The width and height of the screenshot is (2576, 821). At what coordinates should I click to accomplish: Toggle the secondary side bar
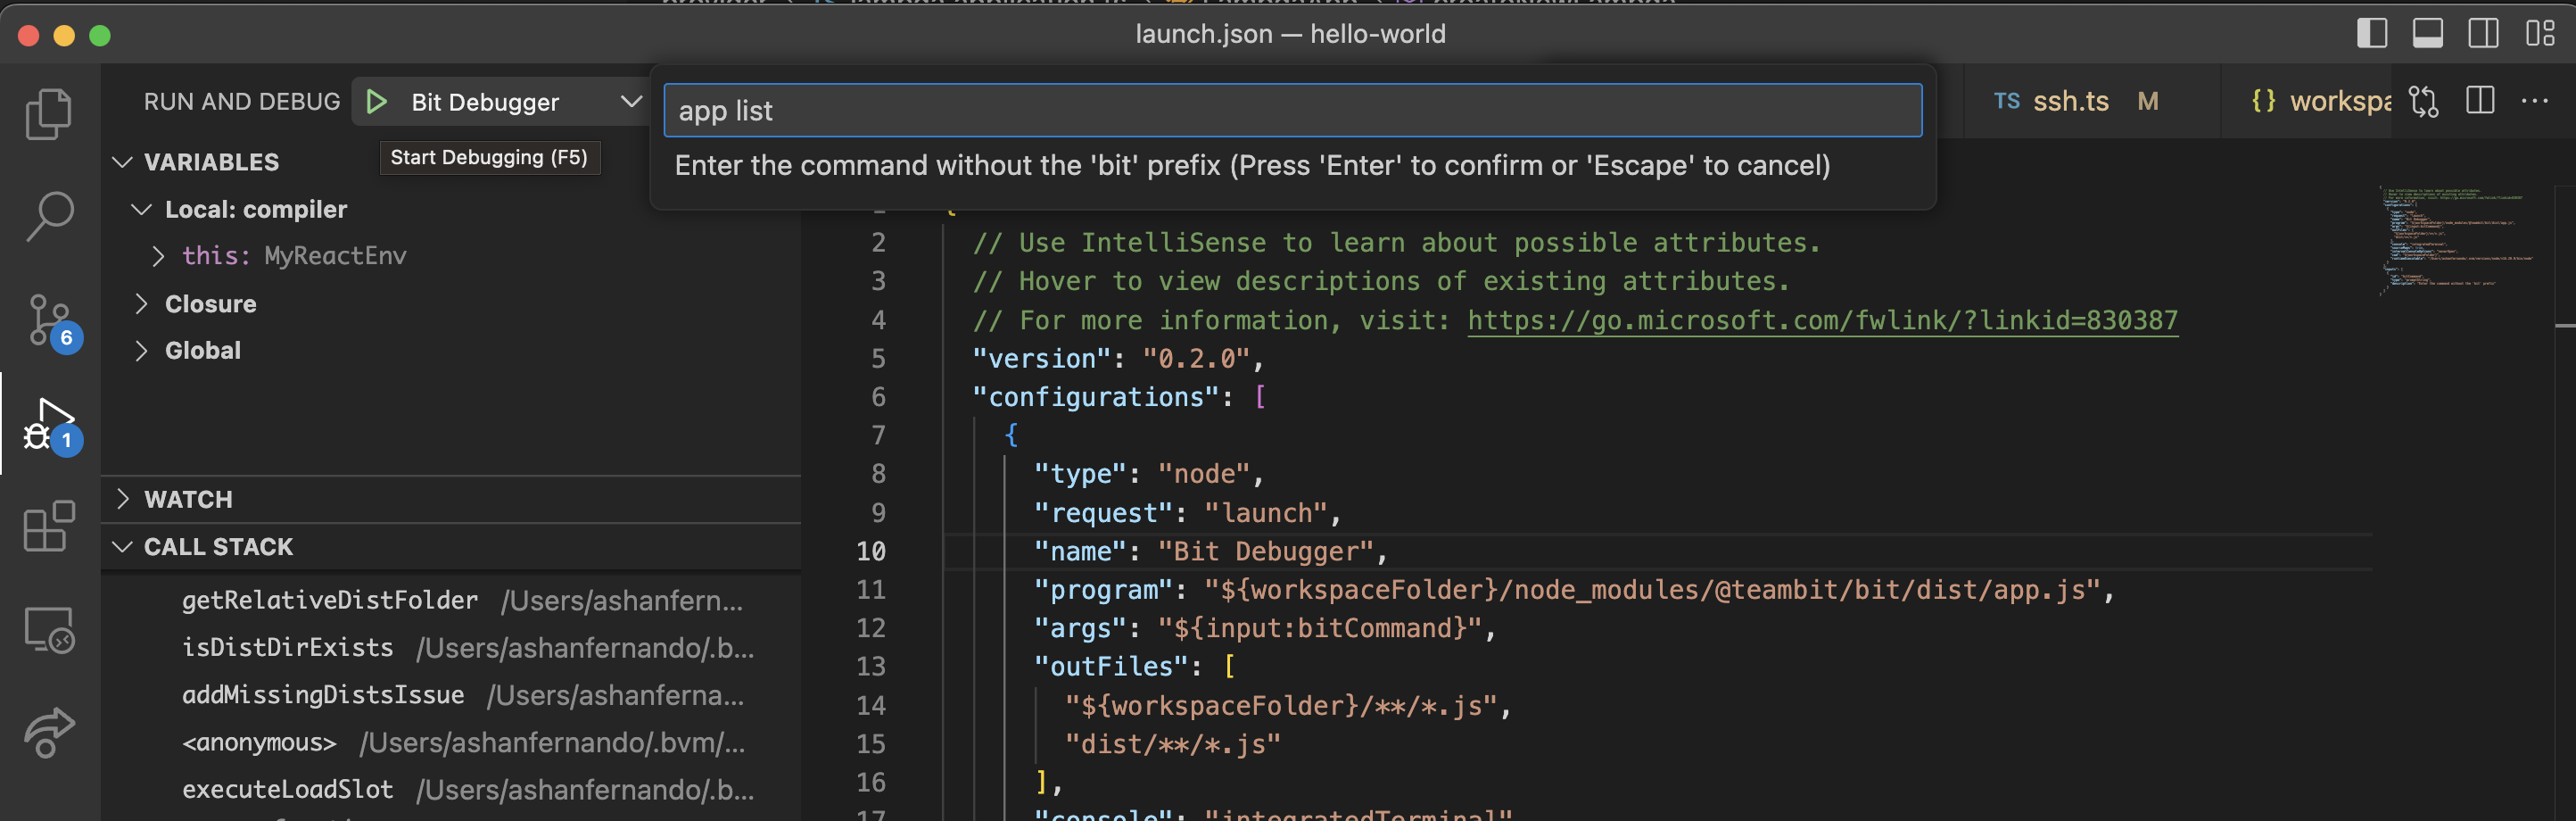(x=2483, y=33)
